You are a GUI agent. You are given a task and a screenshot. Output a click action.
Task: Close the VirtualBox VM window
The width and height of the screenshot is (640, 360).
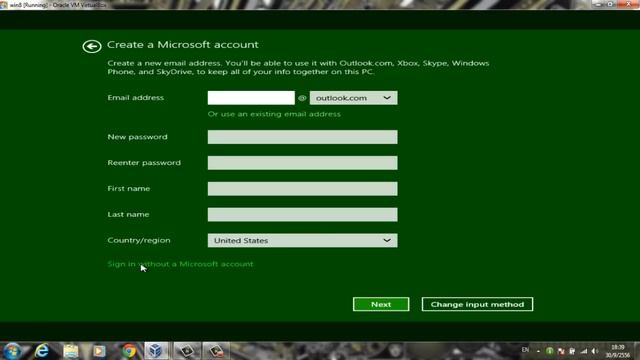[629, 4]
